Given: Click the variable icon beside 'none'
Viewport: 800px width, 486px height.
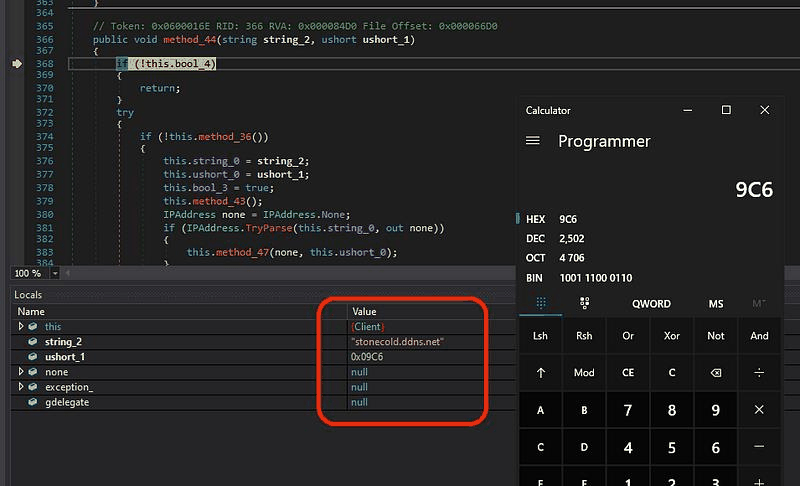Looking at the screenshot, I should (x=33, y=372).
